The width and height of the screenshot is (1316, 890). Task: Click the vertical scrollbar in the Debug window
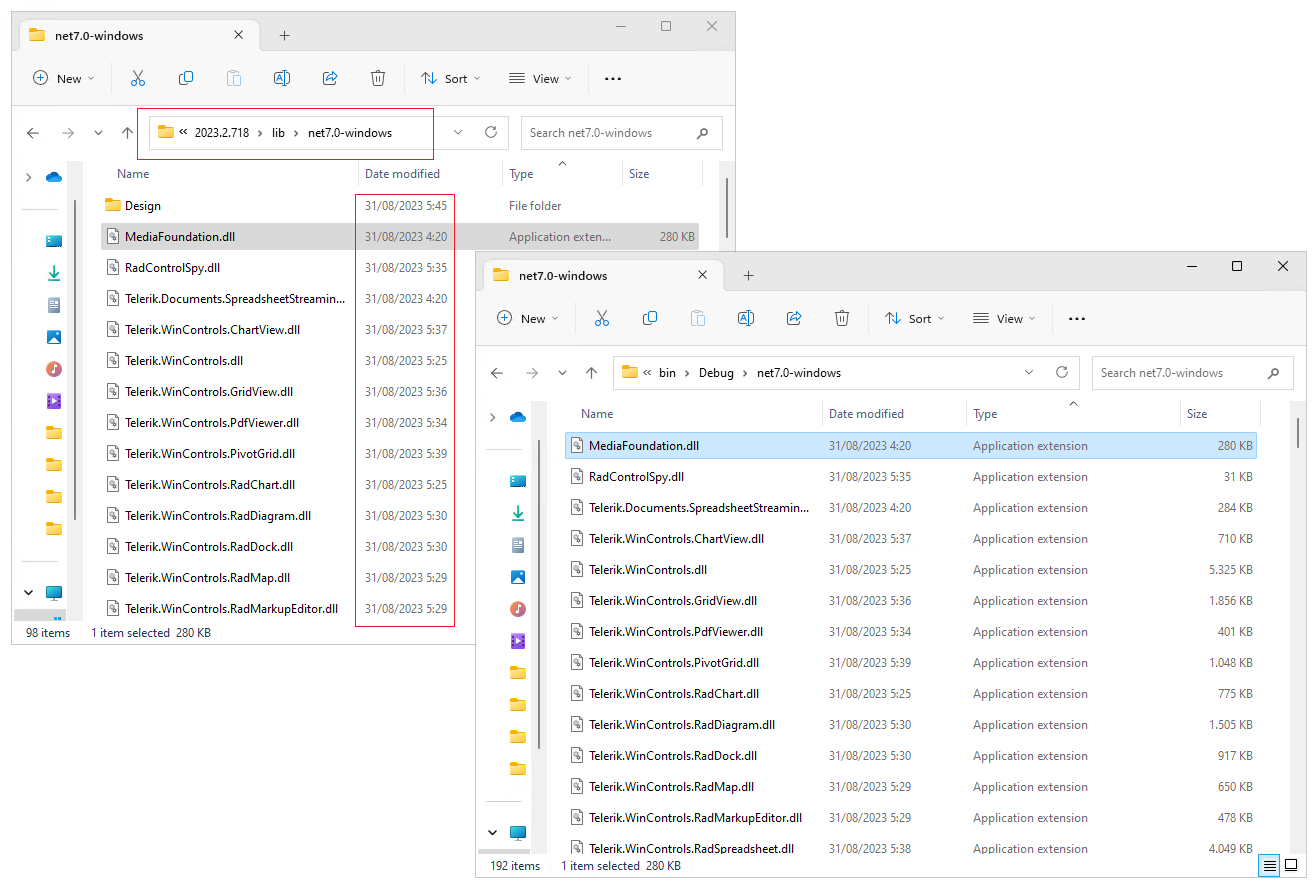[x=1299, y=432]
